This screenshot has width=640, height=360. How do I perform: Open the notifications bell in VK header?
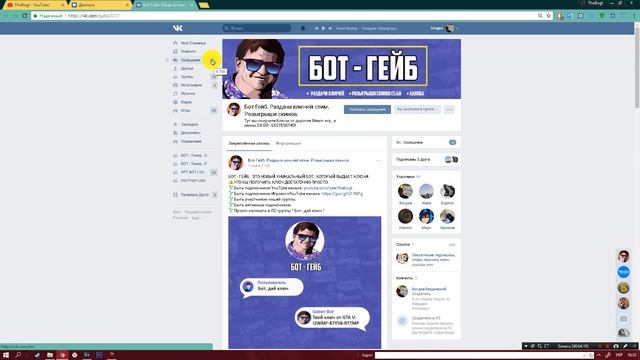pos(303,28)
